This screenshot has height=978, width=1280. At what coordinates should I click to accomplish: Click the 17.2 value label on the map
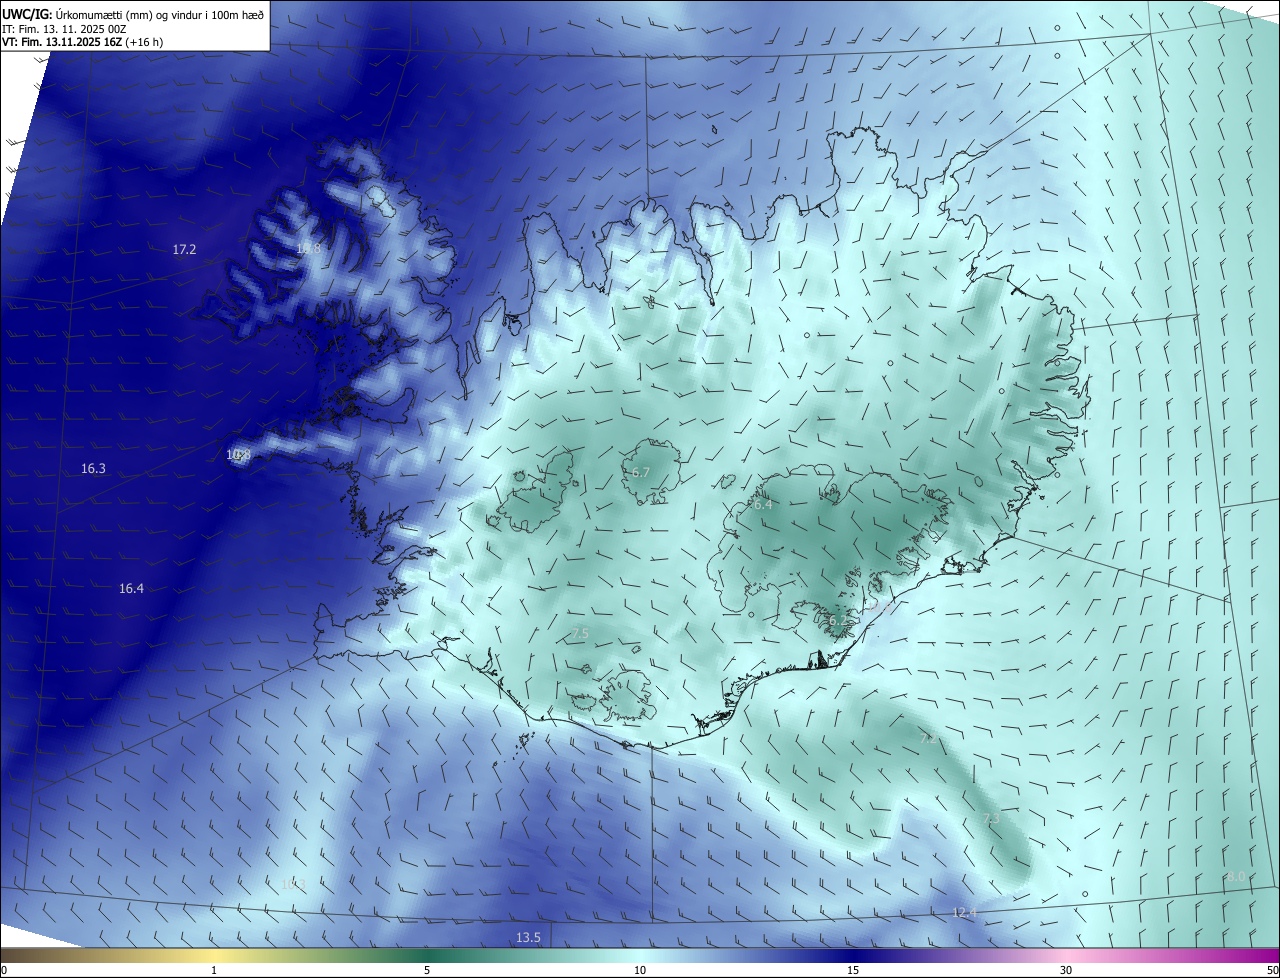[x=184, y=250]
